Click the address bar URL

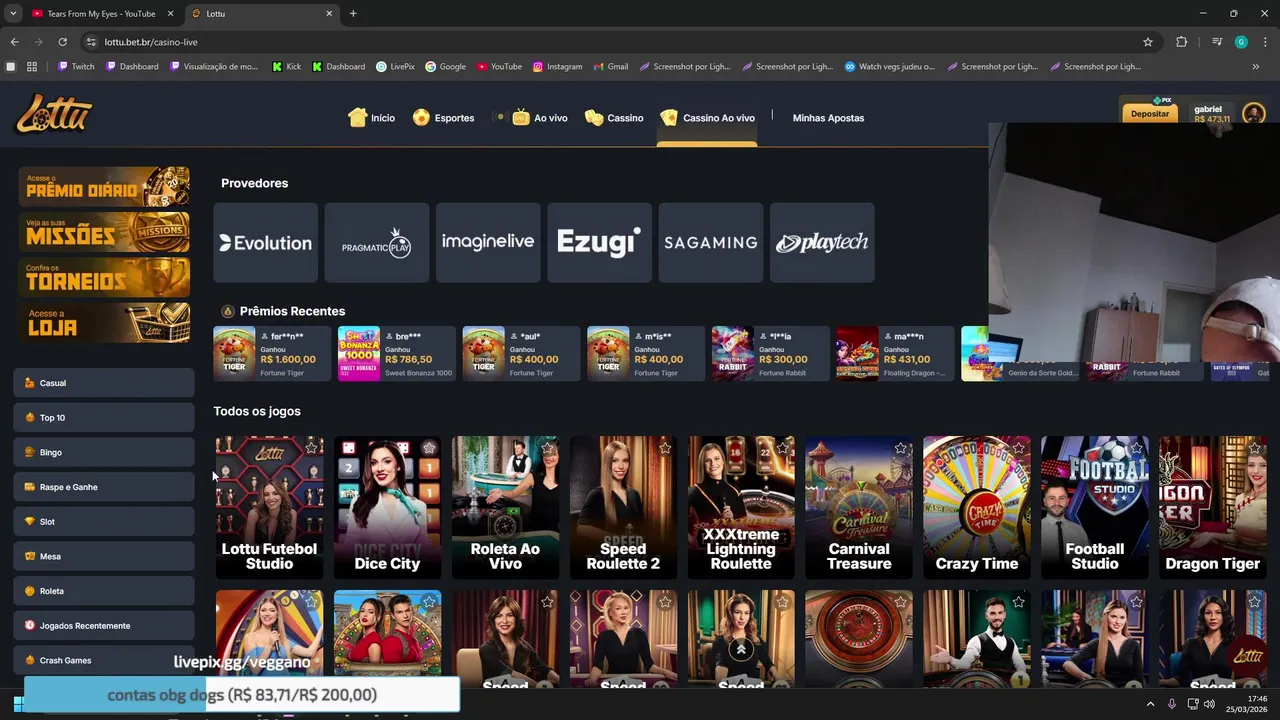coord(151,42)
